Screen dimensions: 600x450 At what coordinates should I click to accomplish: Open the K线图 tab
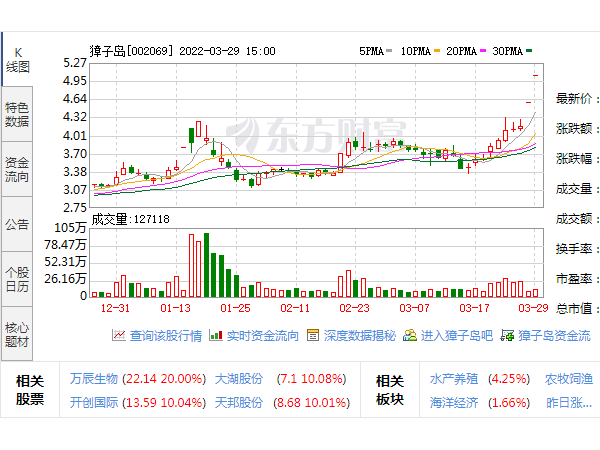click(x=17, y=59)
